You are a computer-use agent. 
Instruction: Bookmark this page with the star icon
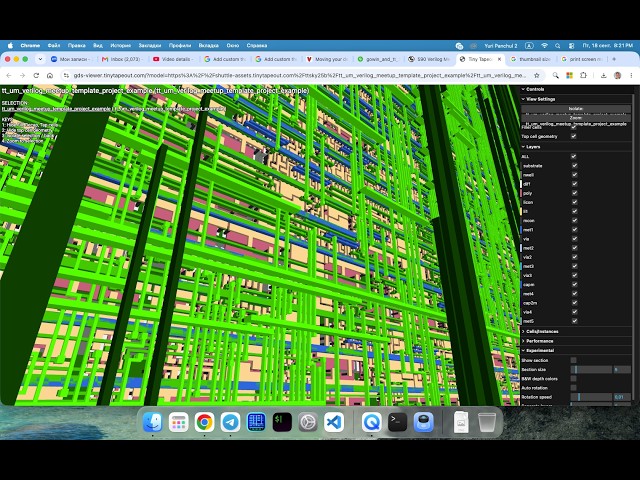(x=537, y=76)
